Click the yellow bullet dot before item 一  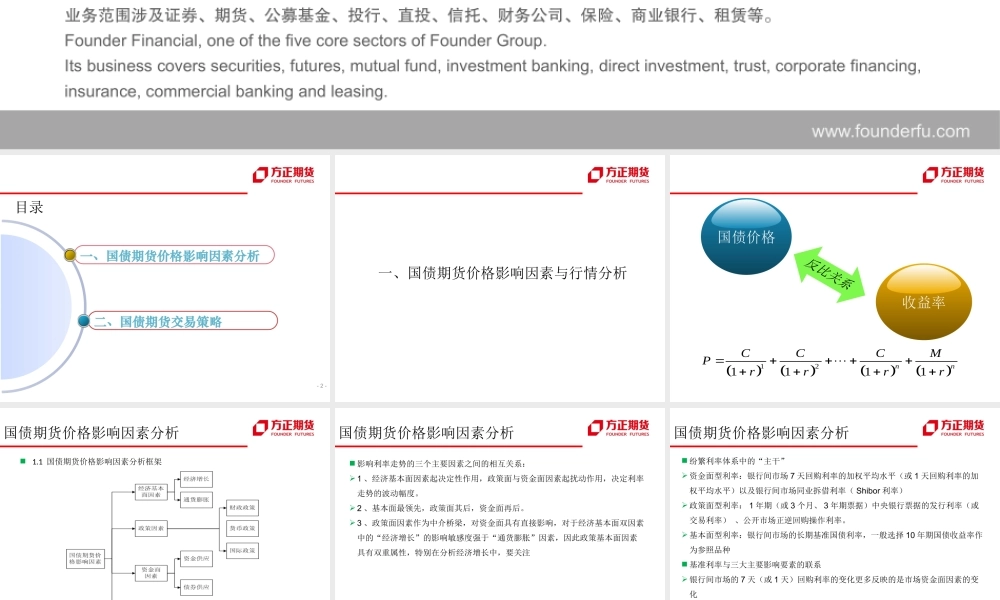click(69, 255)
